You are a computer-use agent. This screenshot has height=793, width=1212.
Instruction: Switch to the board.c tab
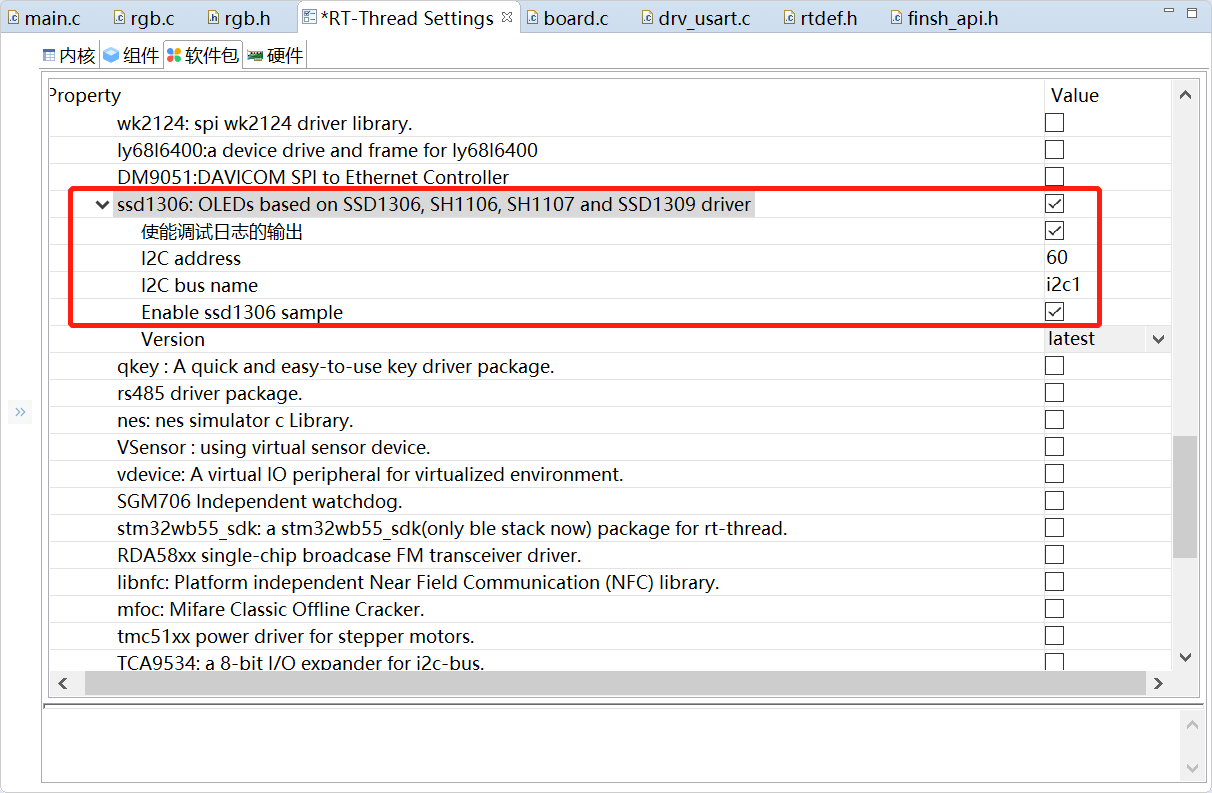pyautogui.click(x=567, y=18)
